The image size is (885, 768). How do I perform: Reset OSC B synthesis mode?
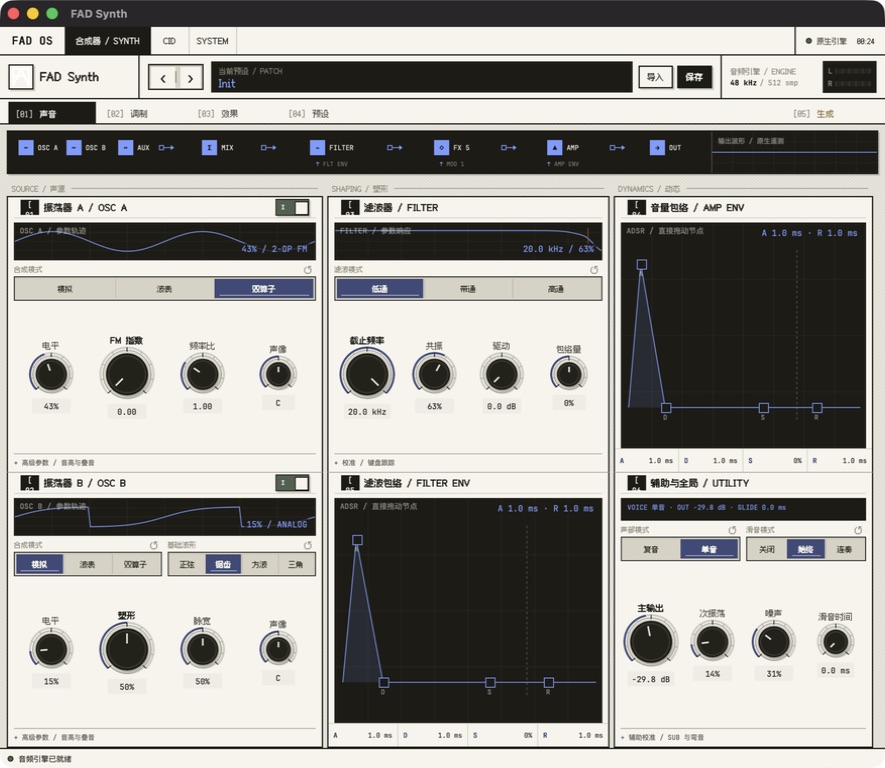pos(154,545)
